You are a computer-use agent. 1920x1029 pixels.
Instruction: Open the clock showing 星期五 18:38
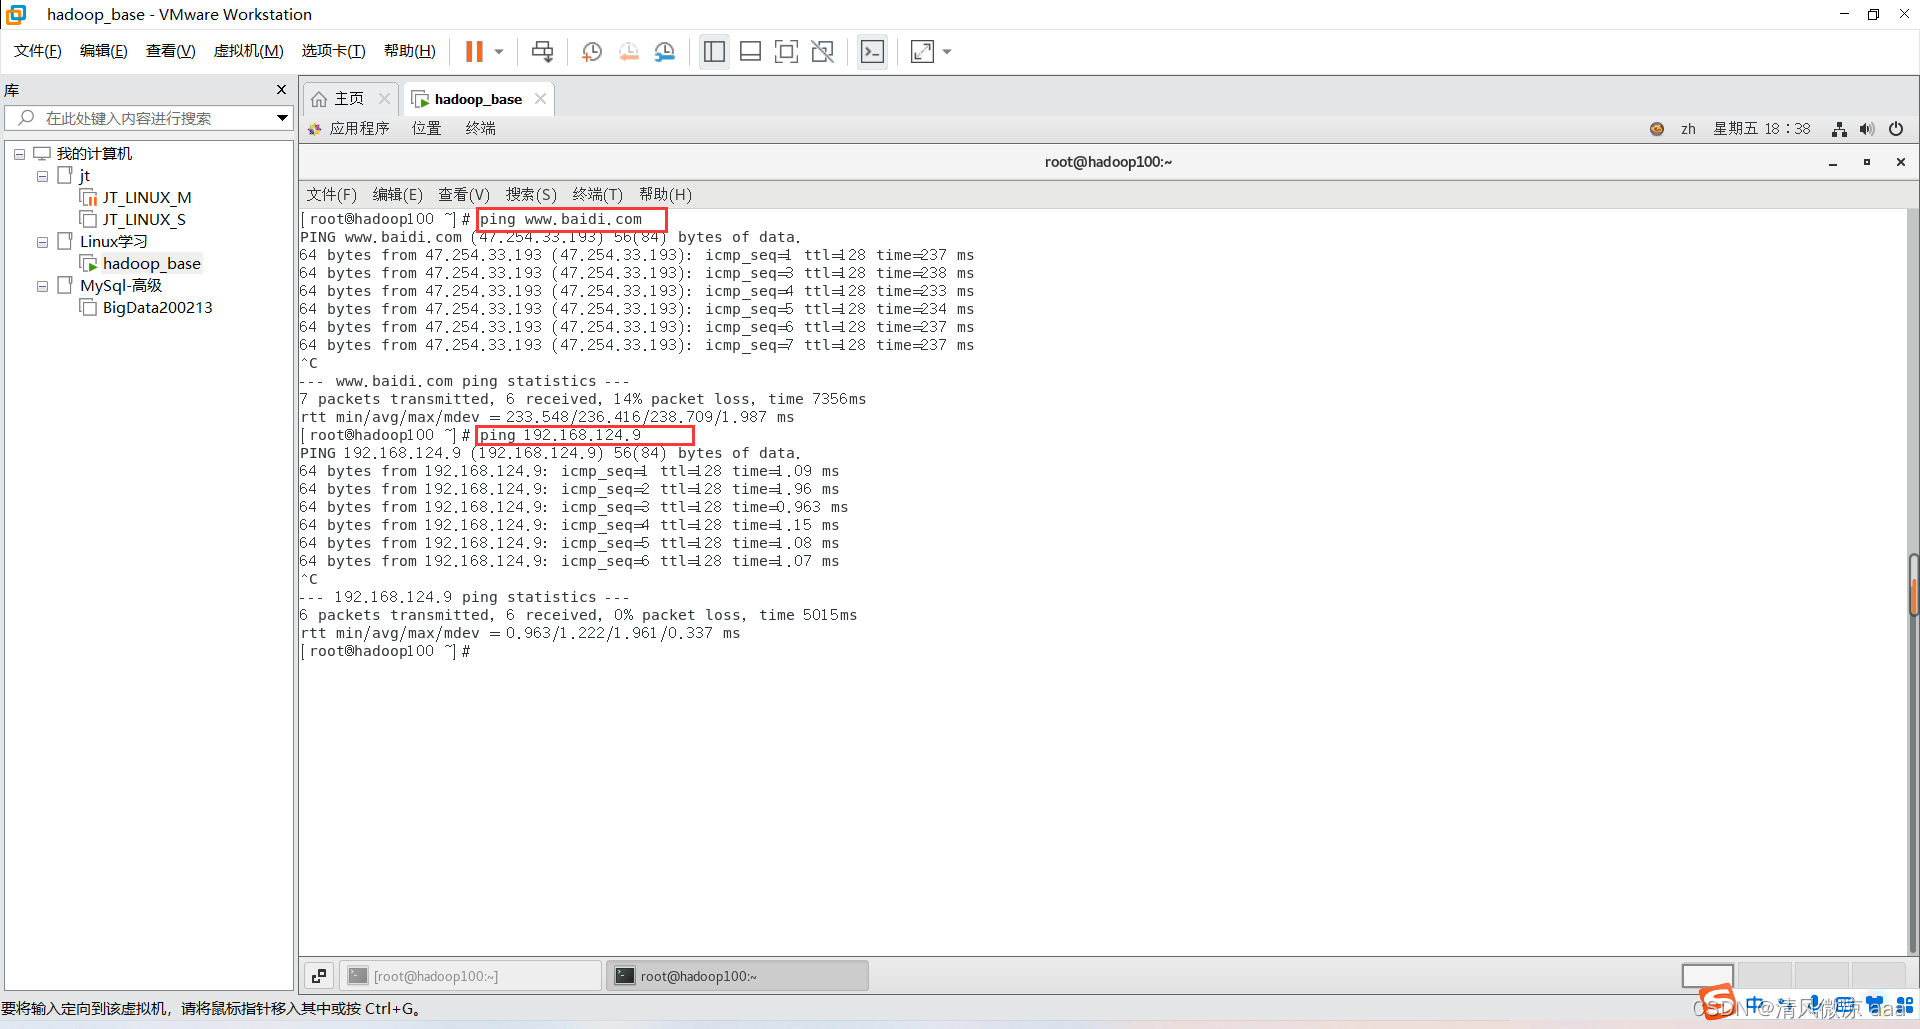click(1762, 129)
